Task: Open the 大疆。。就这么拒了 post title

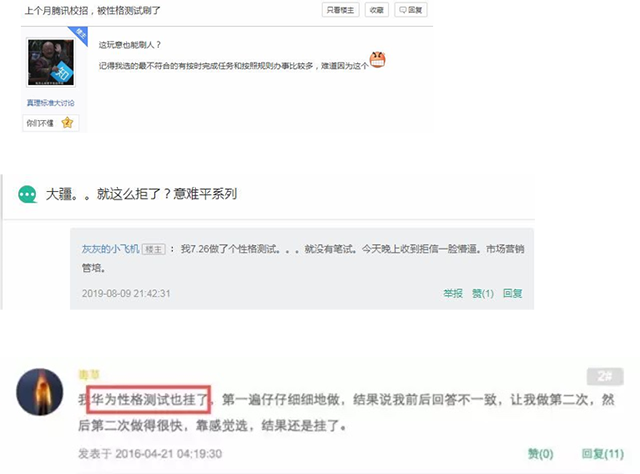Action: tap(141, 194)
